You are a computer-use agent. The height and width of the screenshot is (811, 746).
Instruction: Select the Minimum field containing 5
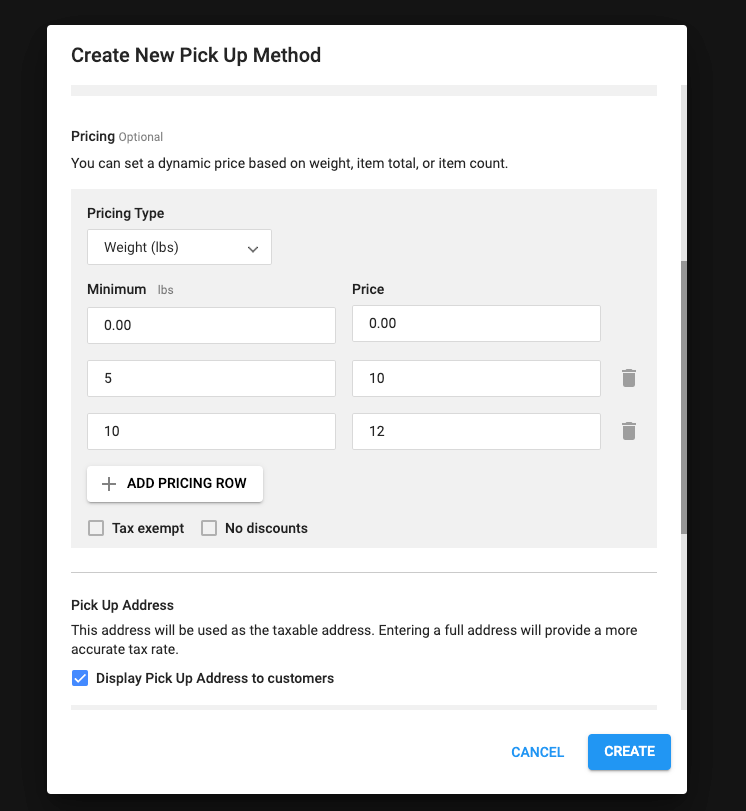coord(211,379)
